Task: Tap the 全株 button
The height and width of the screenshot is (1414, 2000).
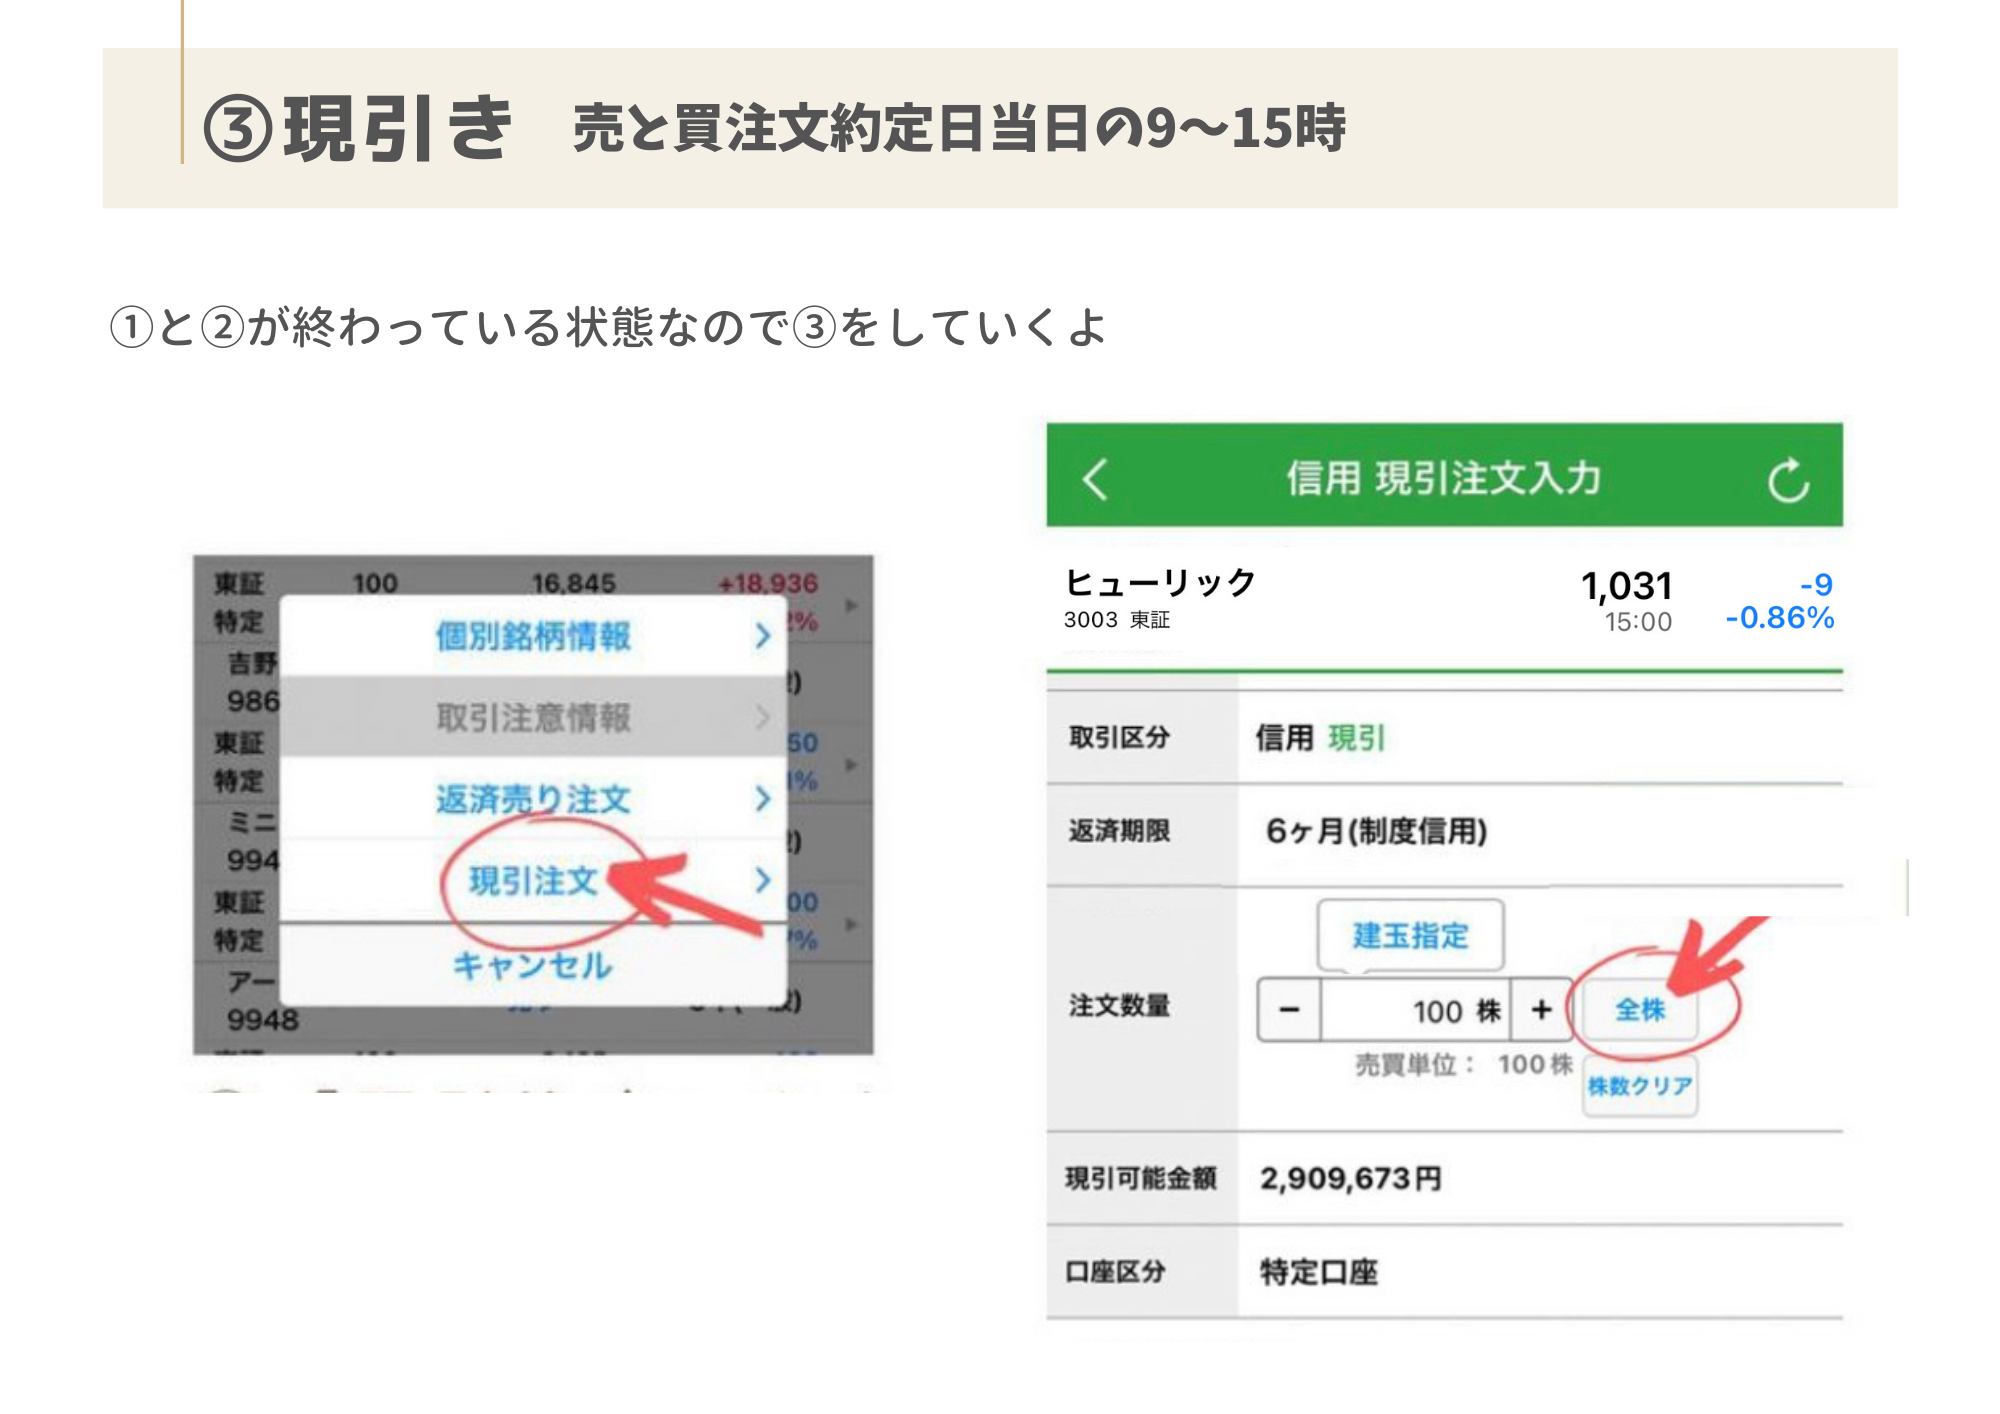Action: [1640, 1010]
